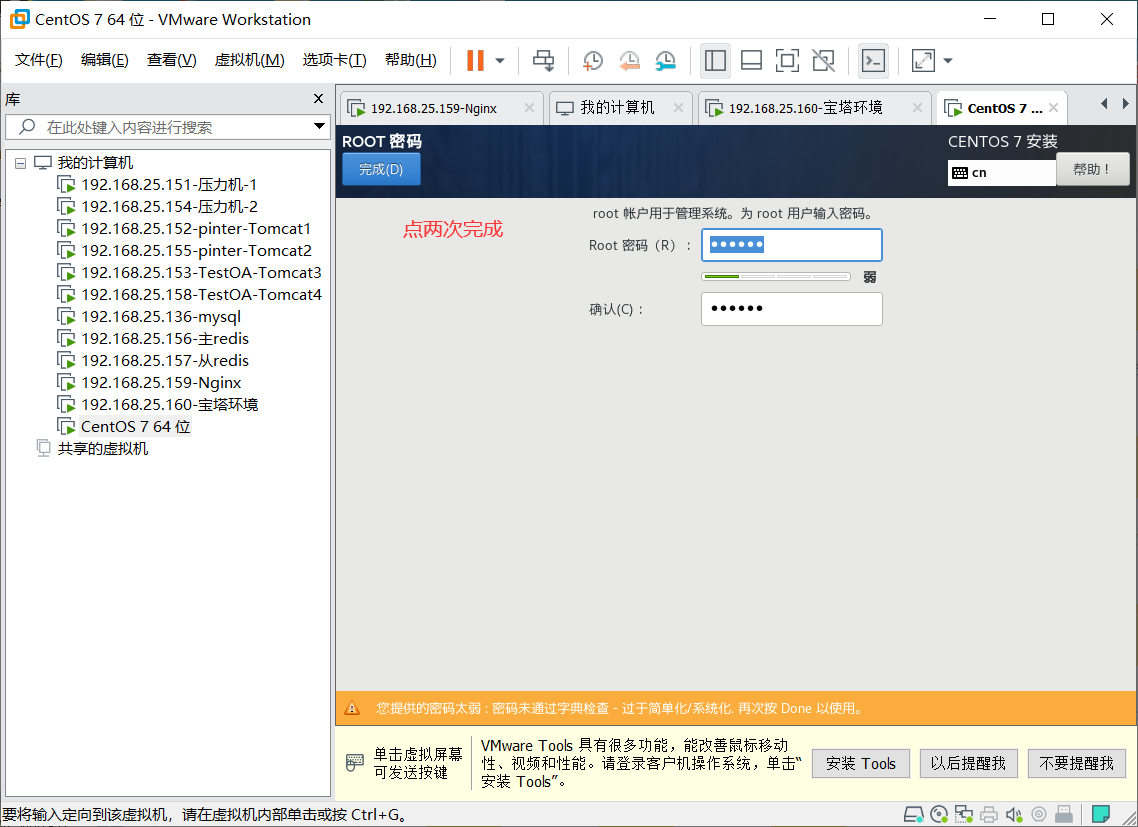Open the snapshot manager

665,61
